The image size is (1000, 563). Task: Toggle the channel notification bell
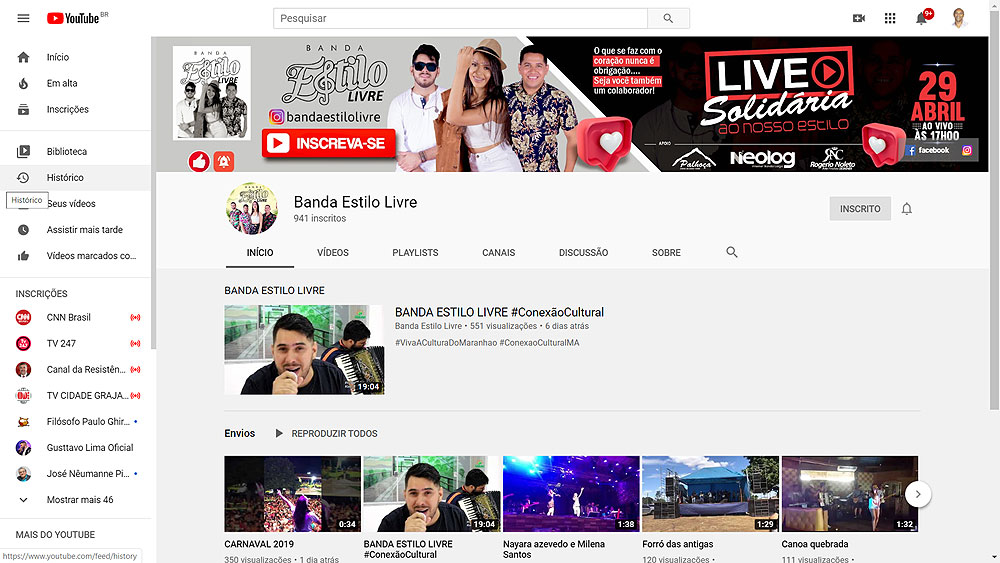906,208
